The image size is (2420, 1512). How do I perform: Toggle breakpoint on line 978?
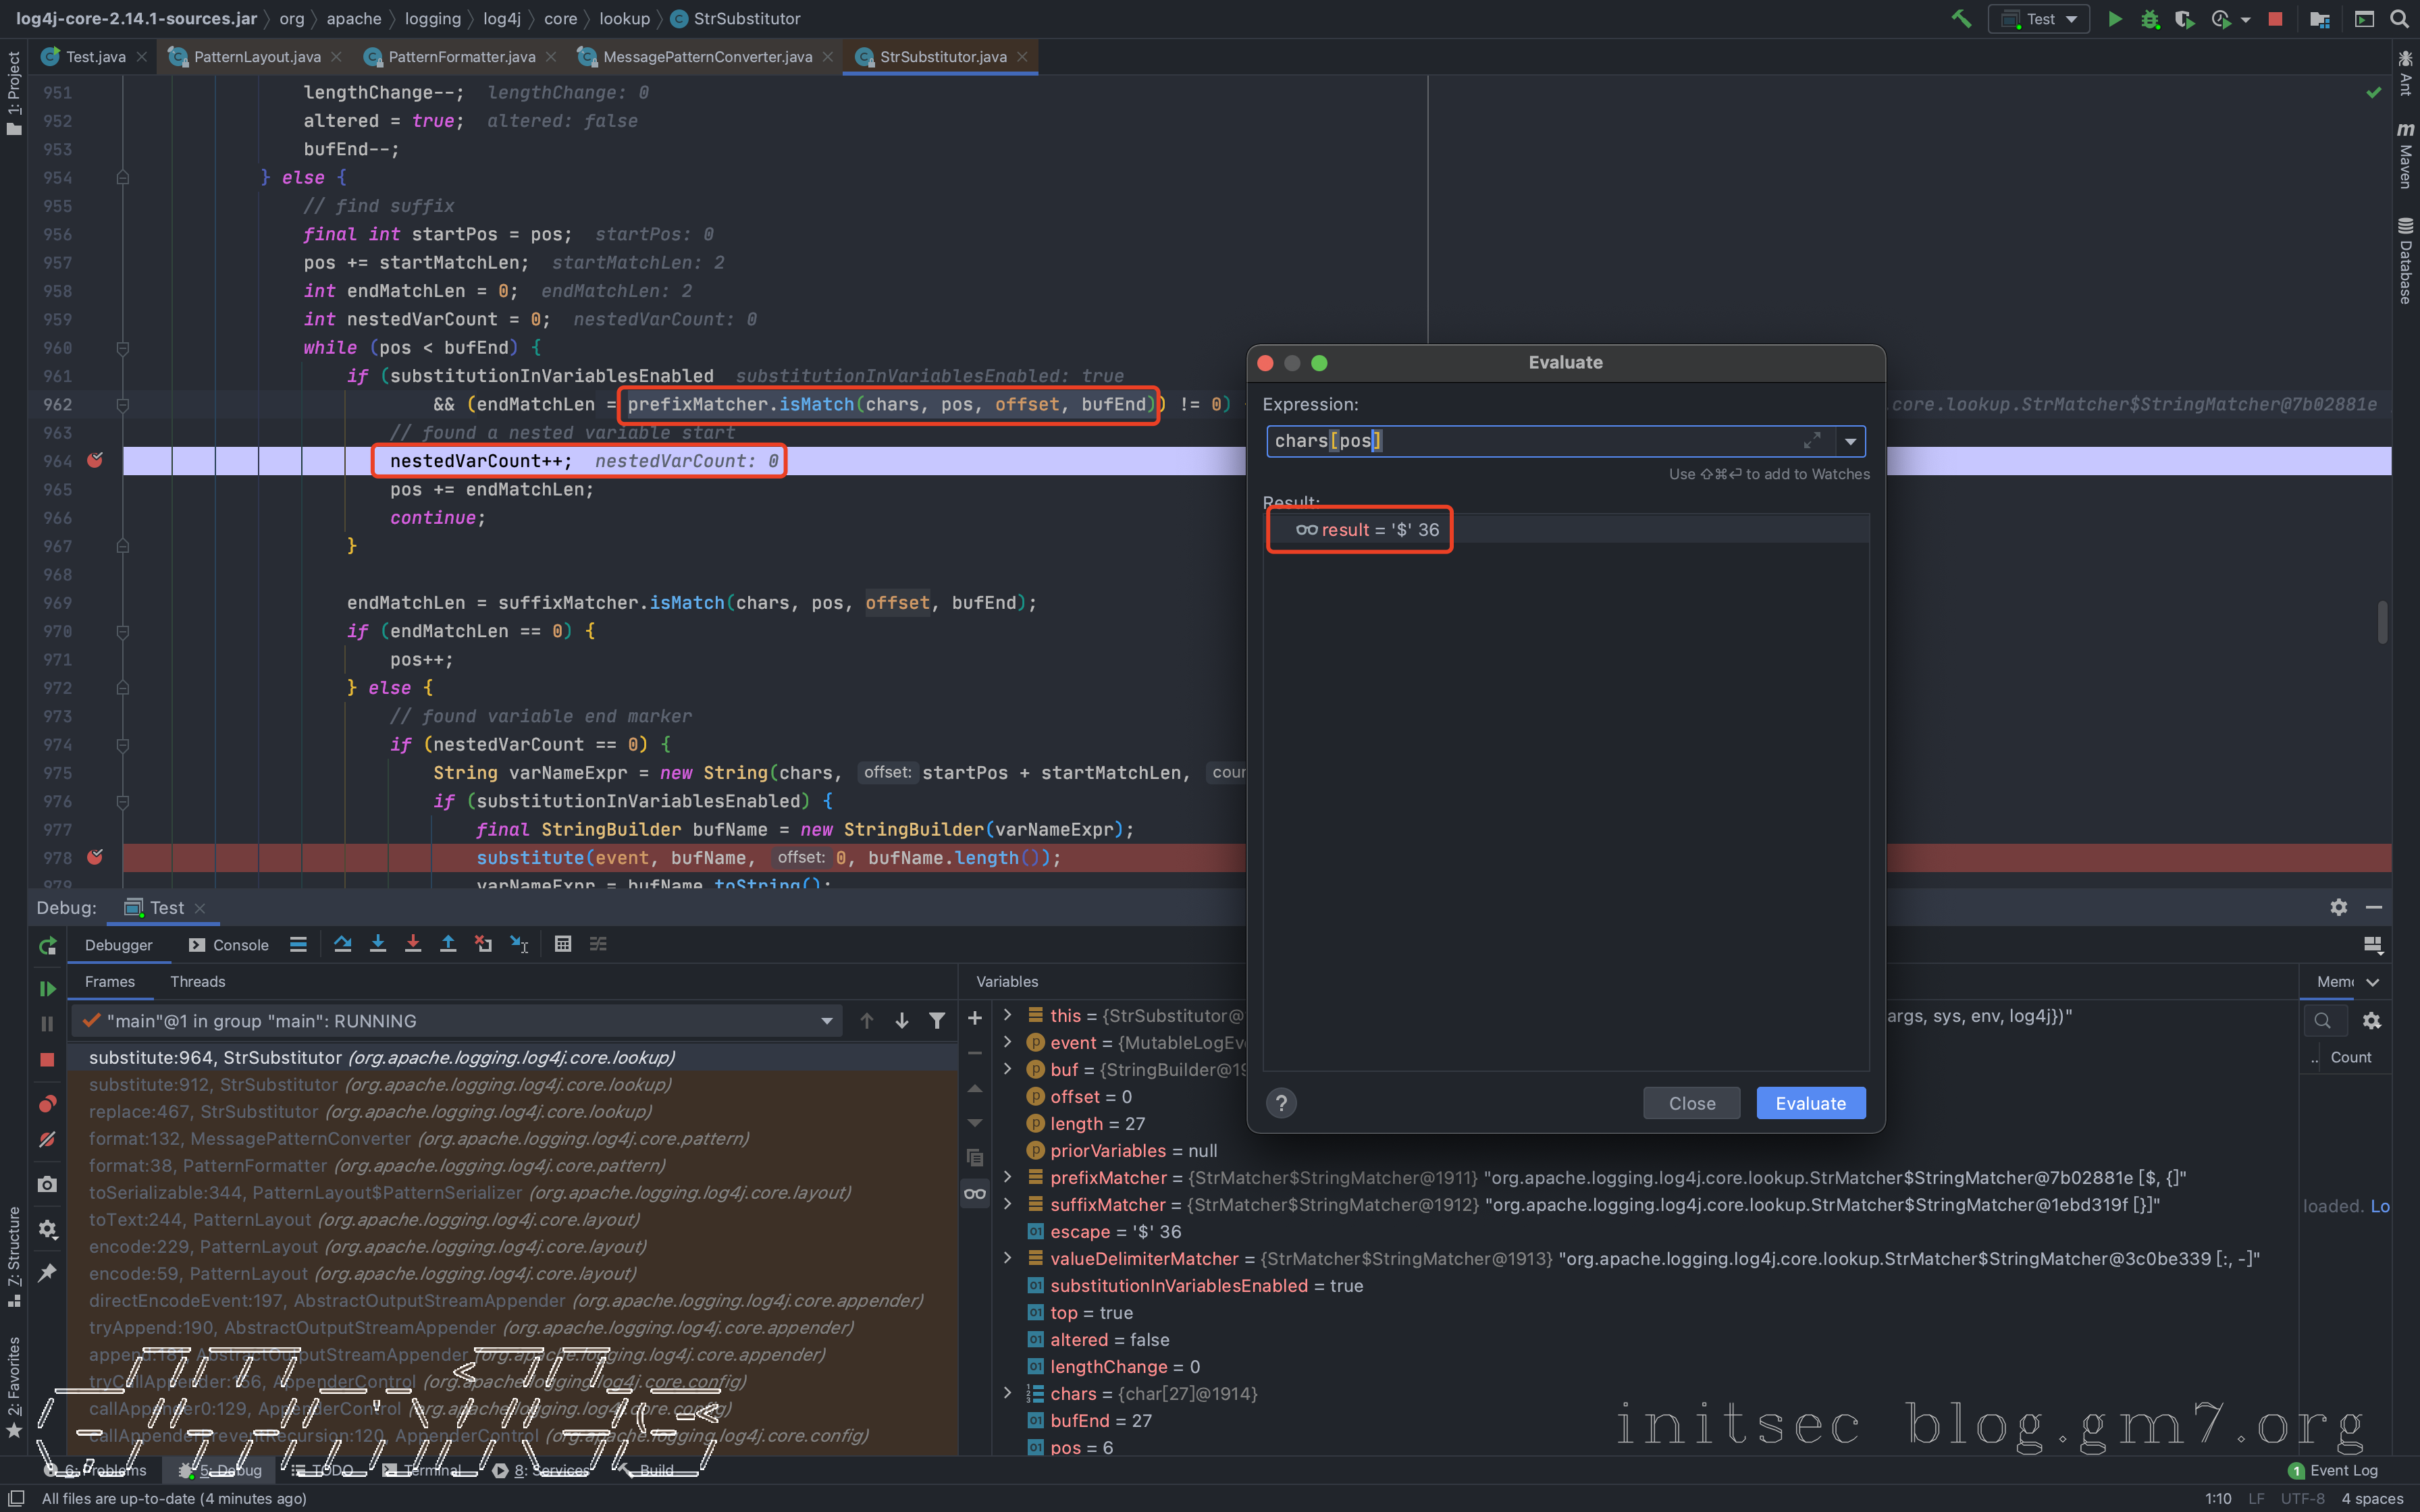[95, 857]
